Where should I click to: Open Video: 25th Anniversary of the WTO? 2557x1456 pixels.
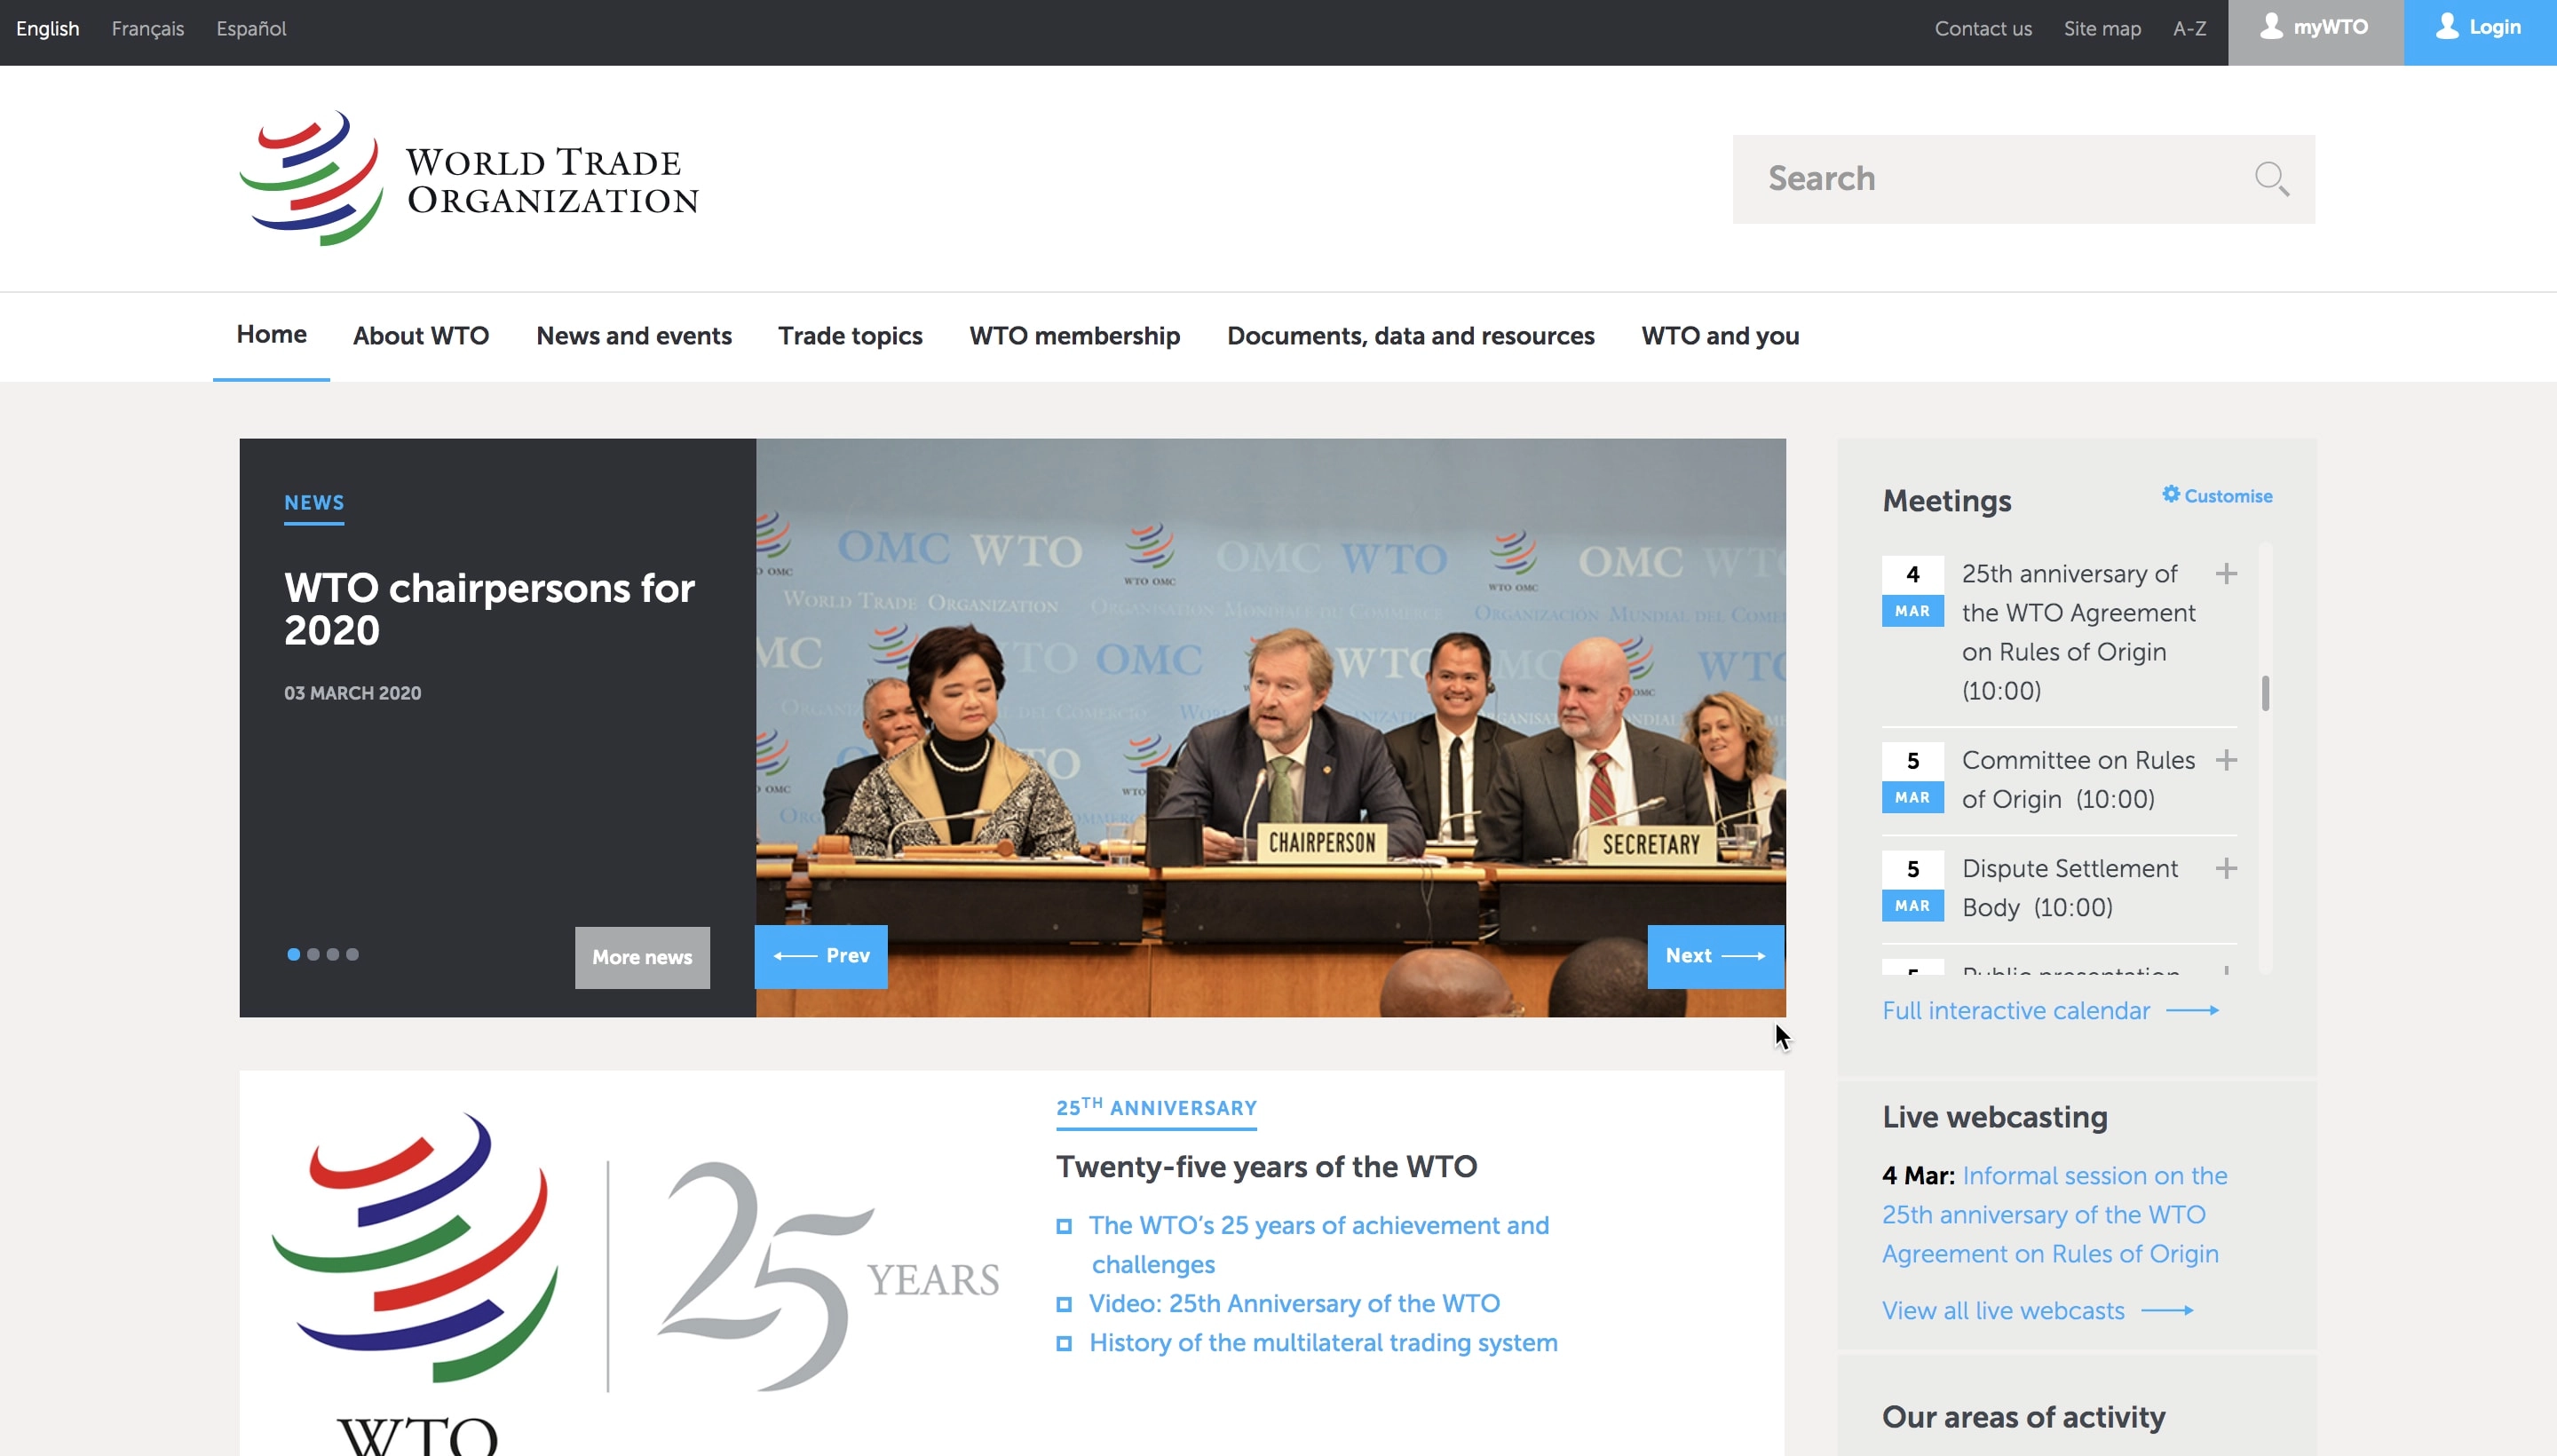1294,1303
